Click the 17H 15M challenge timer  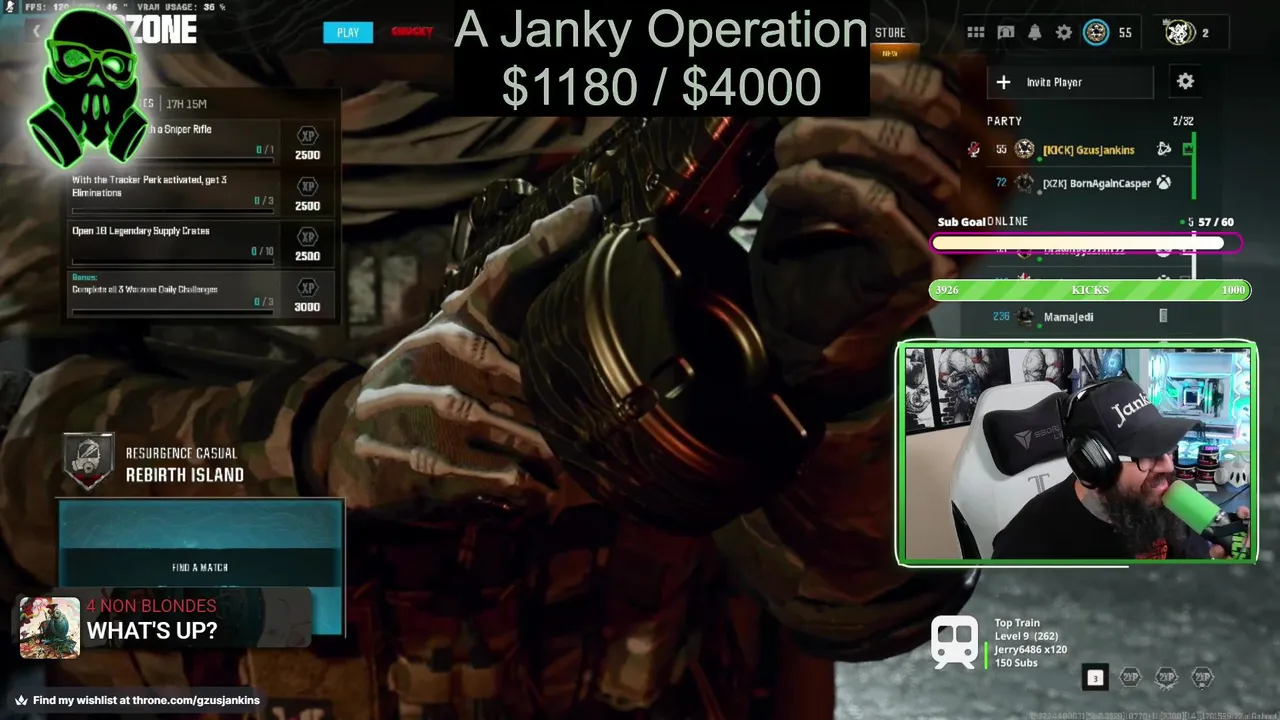click(186, 104)
